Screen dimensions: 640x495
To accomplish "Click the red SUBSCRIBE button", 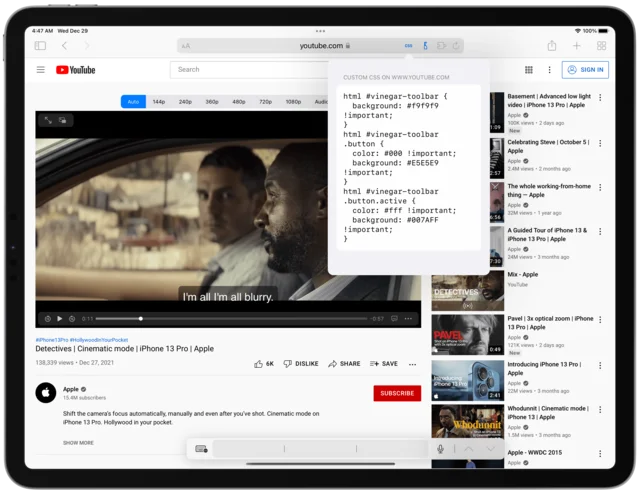I will pos(397,393).
